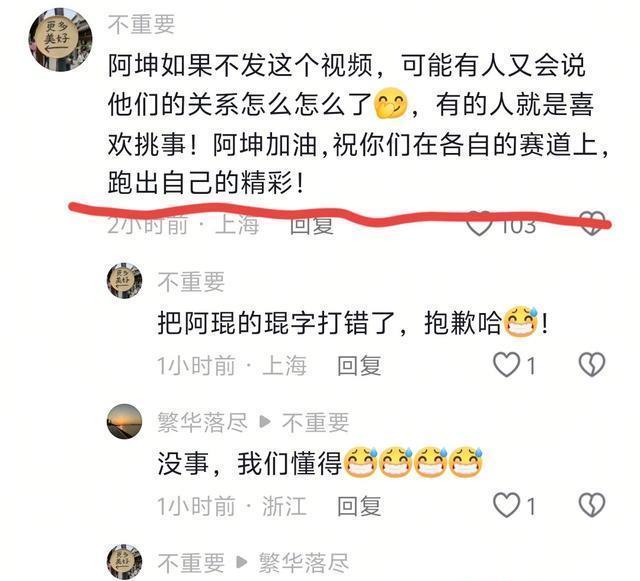Screen dimensions: 640x581
Task: Reply to the typo apology comment
Action: tap(359, 365)
